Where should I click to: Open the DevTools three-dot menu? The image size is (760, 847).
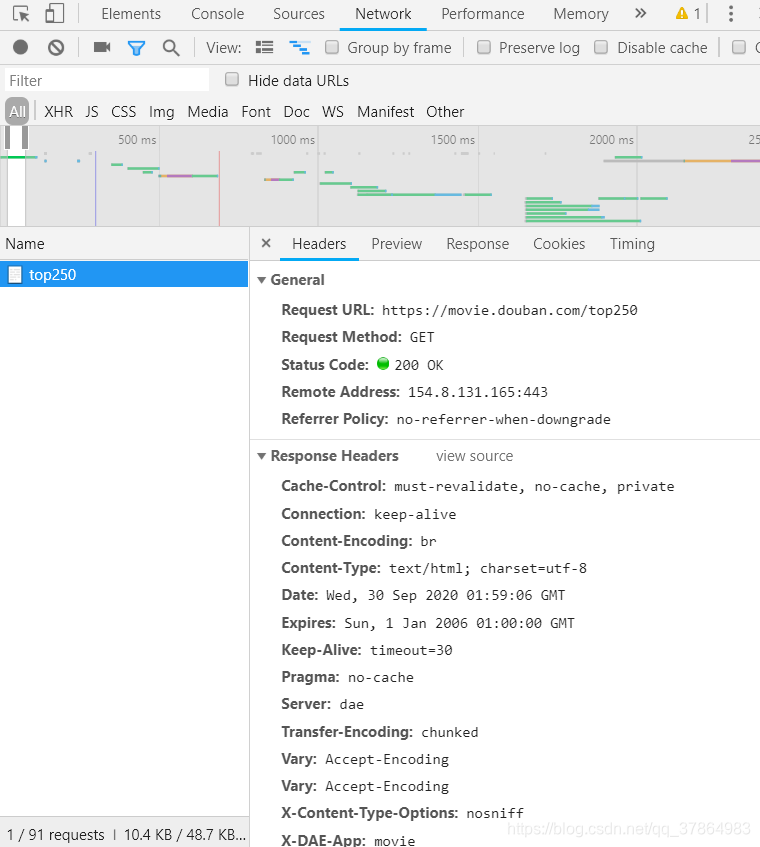click(x=731, y=14)
